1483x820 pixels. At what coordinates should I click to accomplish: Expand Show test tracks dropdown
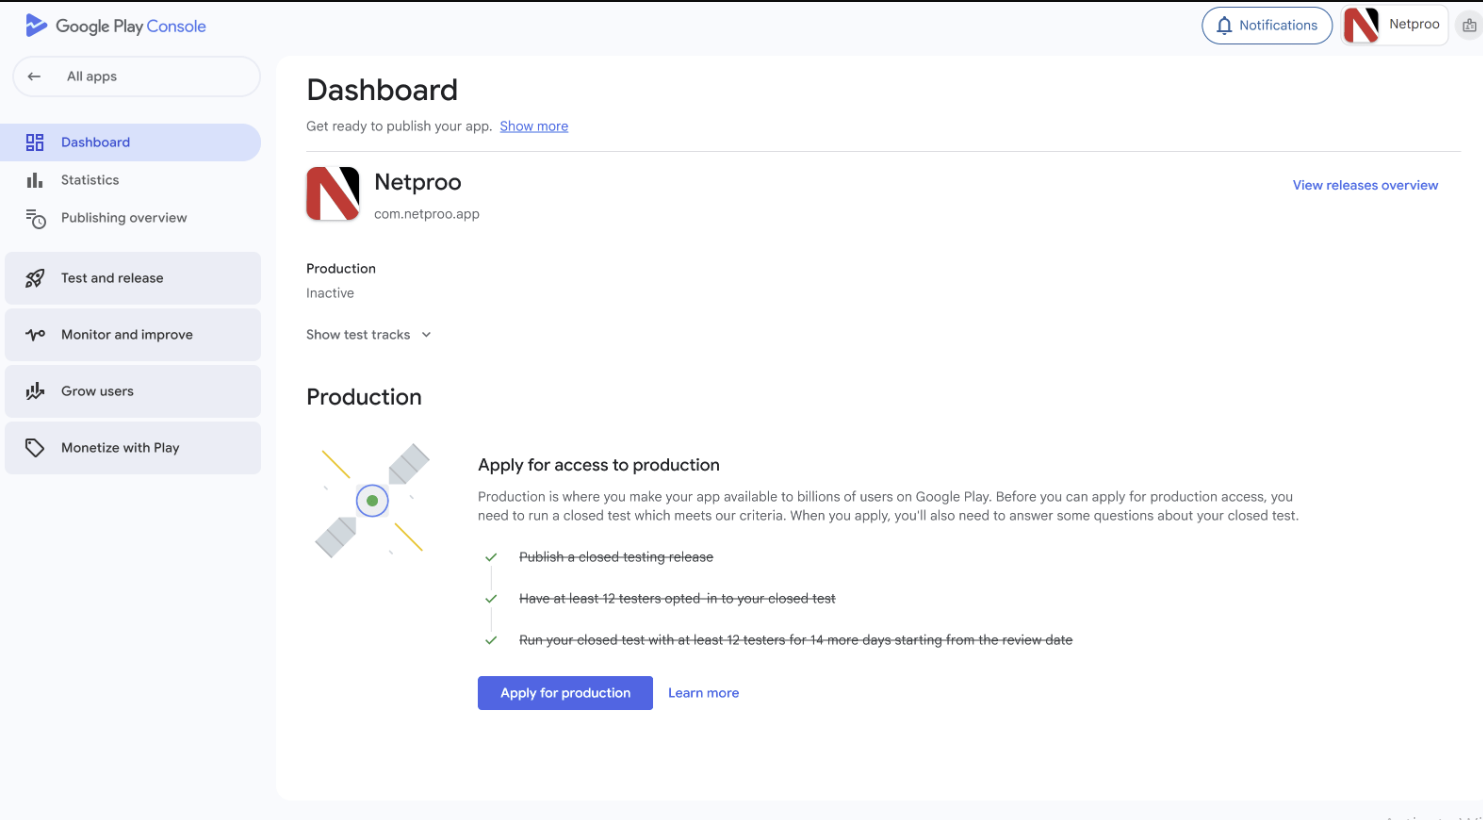[368, 335]
